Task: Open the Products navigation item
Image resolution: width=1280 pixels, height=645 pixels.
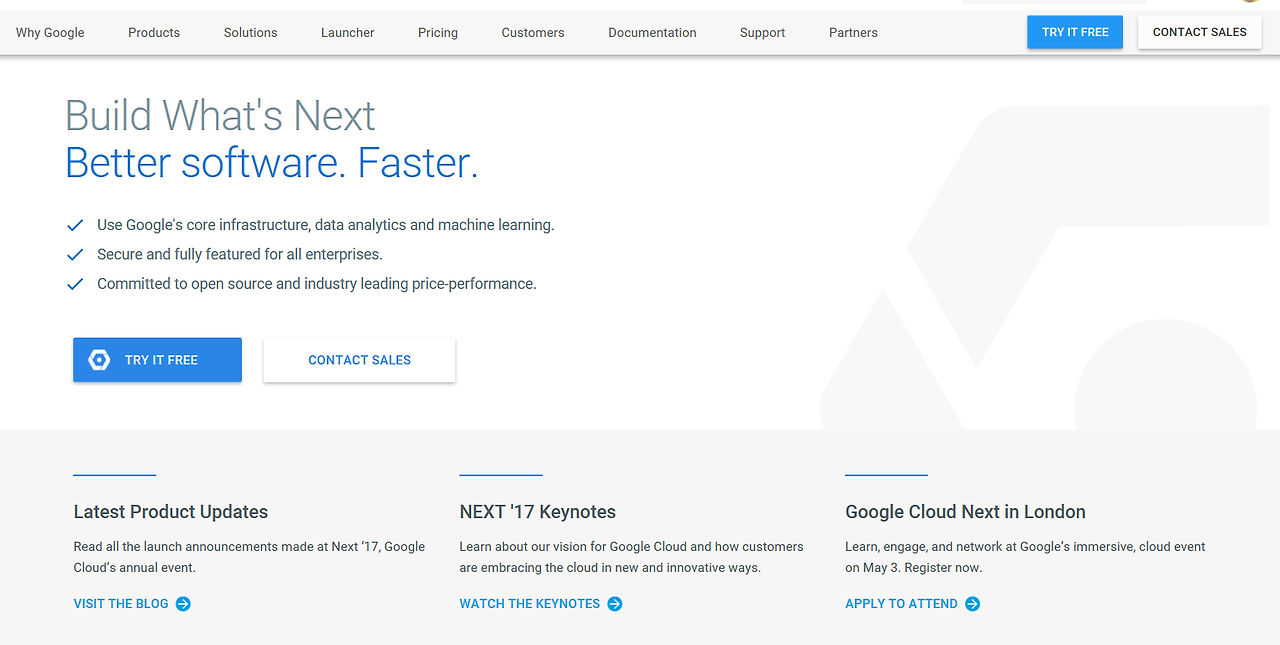Action: point(154,33)
